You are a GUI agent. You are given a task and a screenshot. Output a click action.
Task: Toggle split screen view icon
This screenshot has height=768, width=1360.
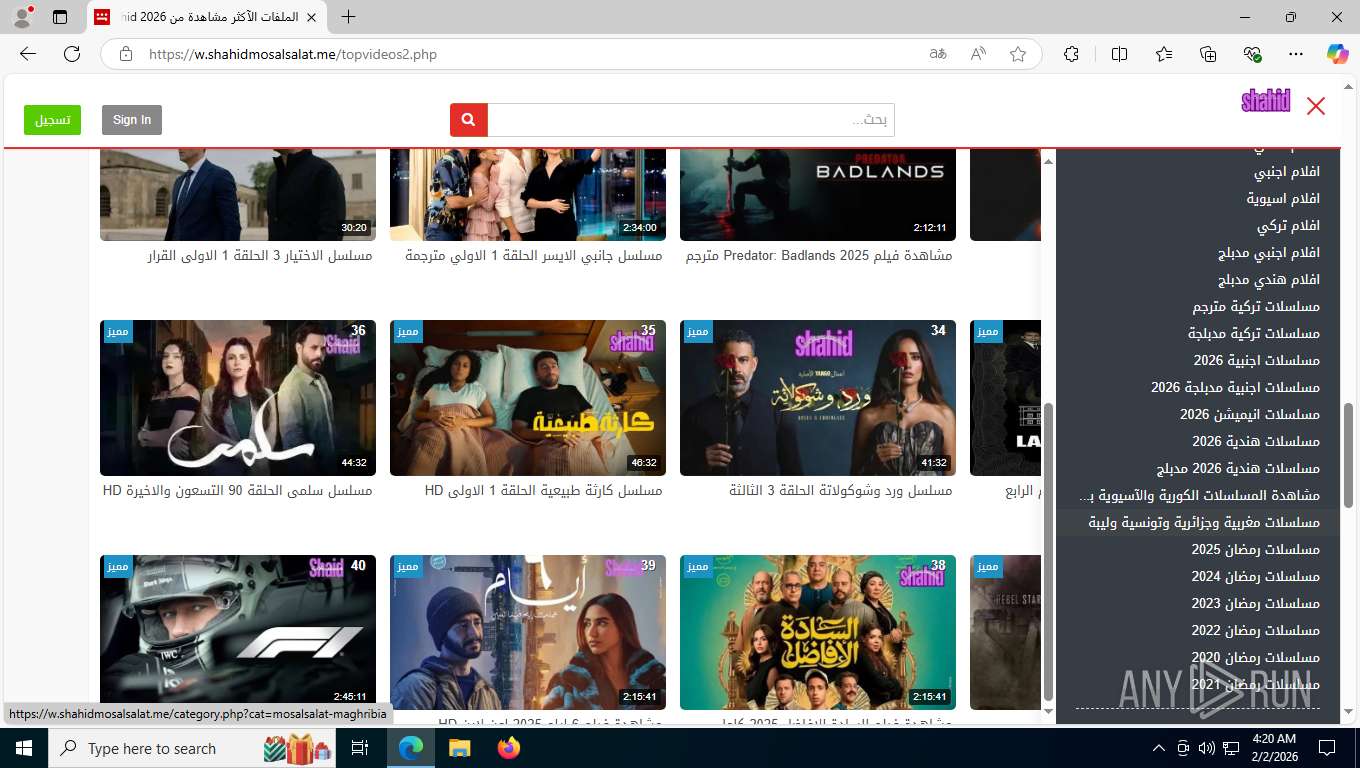click(x=1120, y=54)
